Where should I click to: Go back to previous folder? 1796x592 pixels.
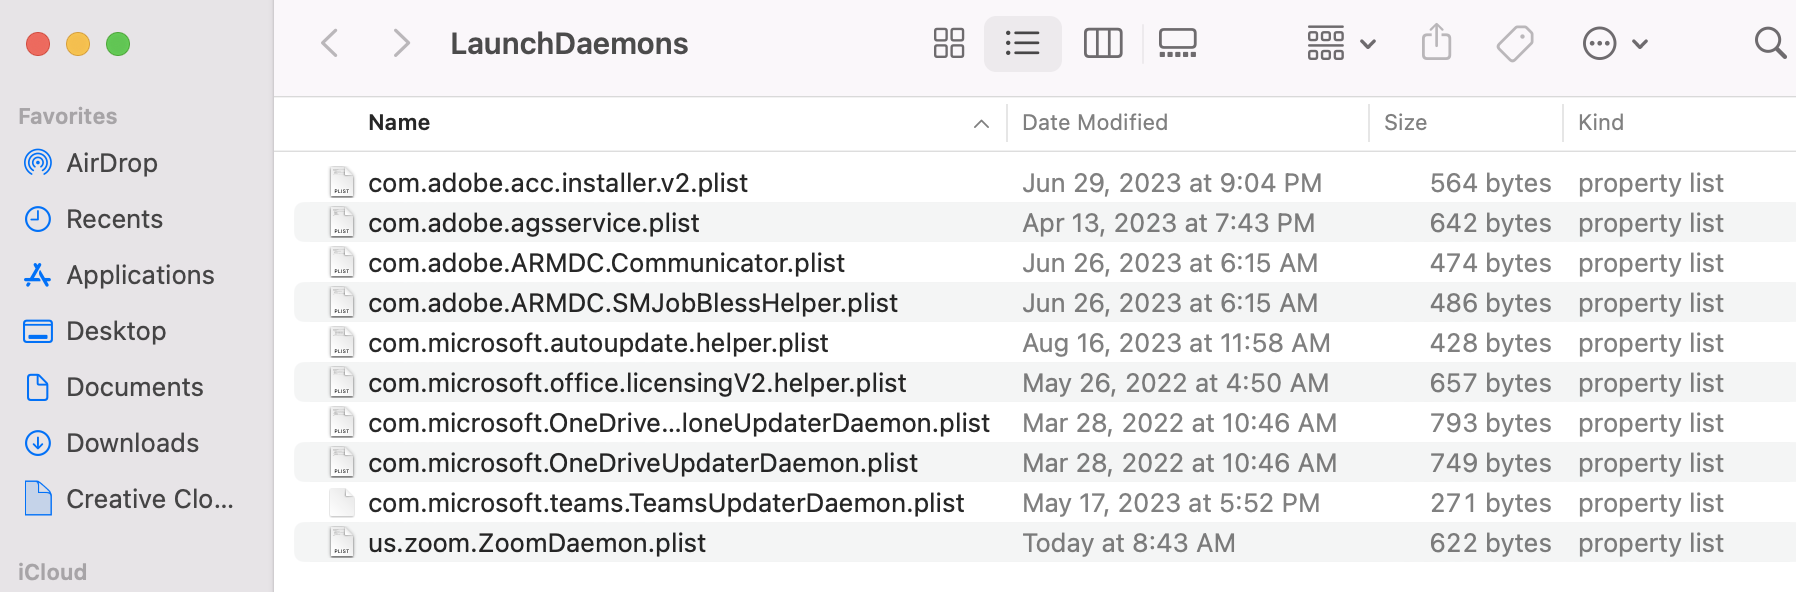pyautogui.click(x=330, y=44)
